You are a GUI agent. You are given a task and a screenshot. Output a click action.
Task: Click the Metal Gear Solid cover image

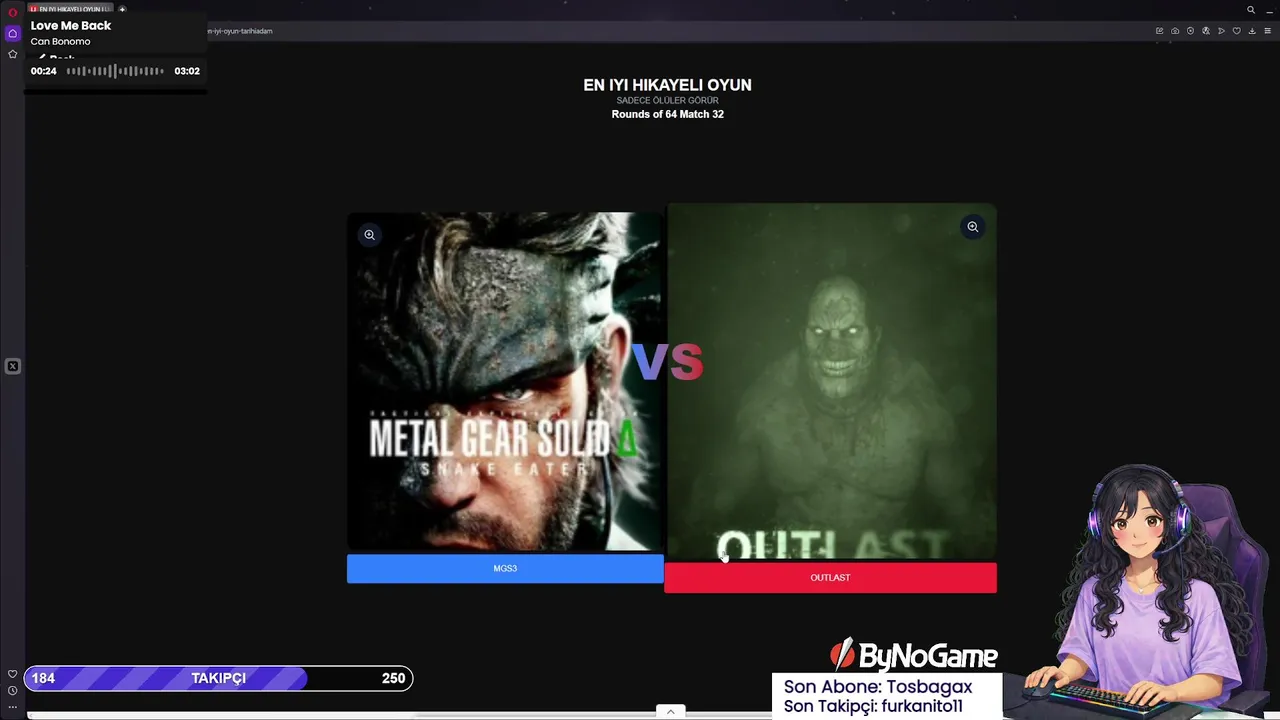tap(505, 381)
